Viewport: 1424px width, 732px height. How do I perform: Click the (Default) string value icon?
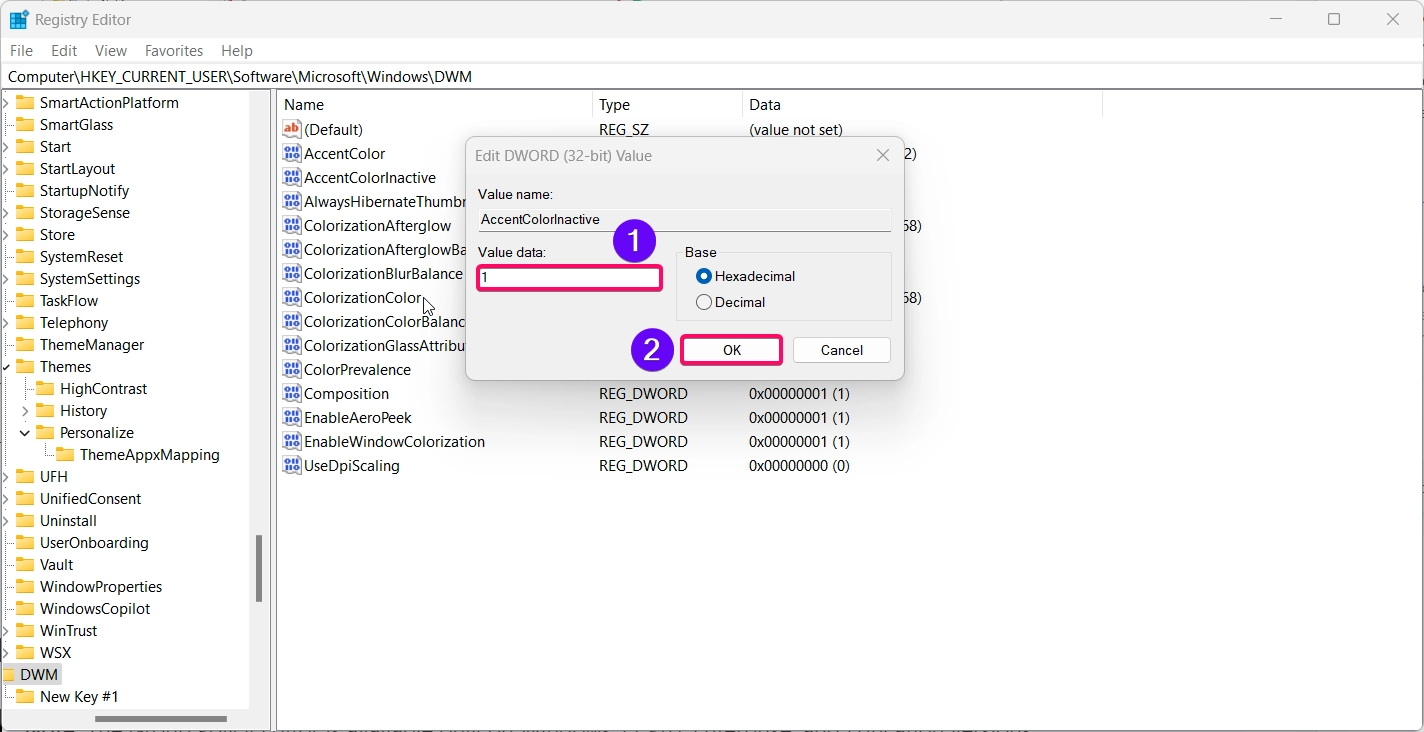click(x=292, y=129)
